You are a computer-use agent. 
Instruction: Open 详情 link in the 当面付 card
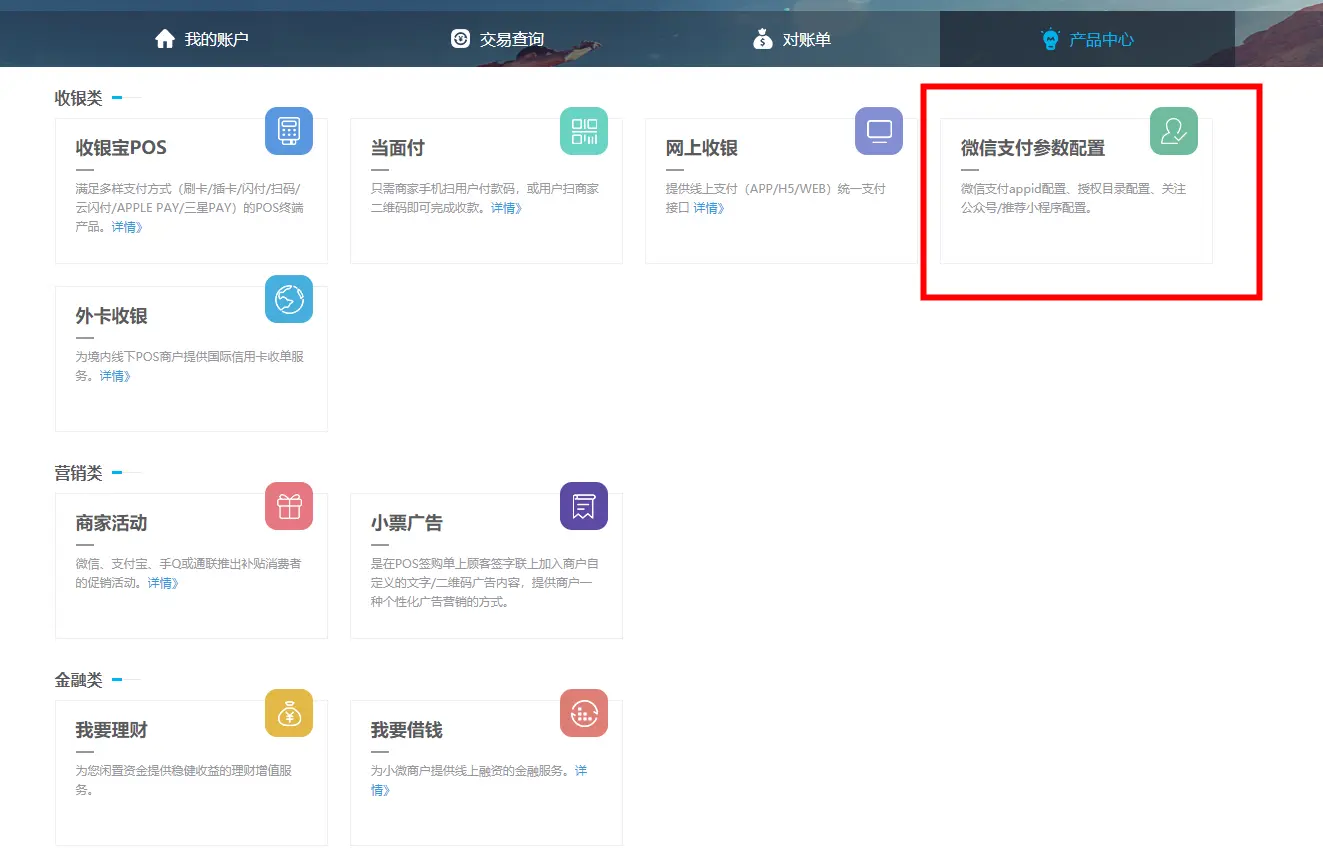506,208
